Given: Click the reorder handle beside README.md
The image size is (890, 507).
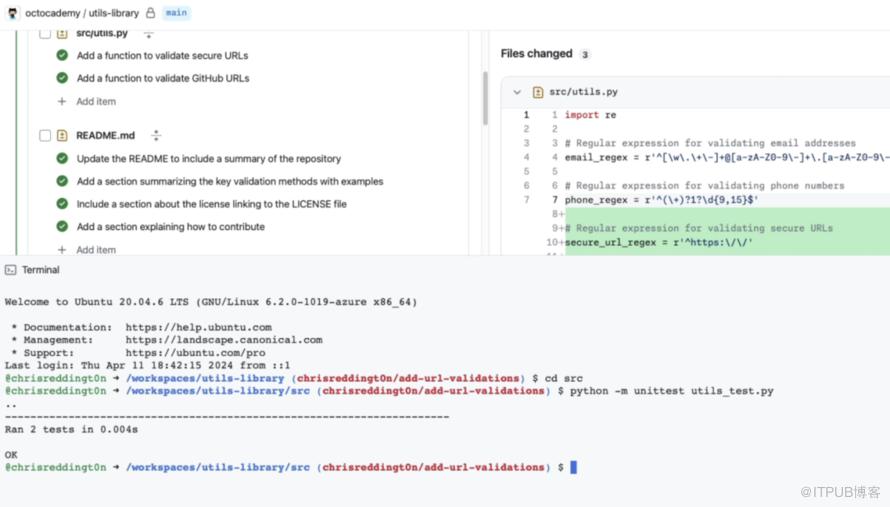Looking at the screenshot, I should (156, 135).
